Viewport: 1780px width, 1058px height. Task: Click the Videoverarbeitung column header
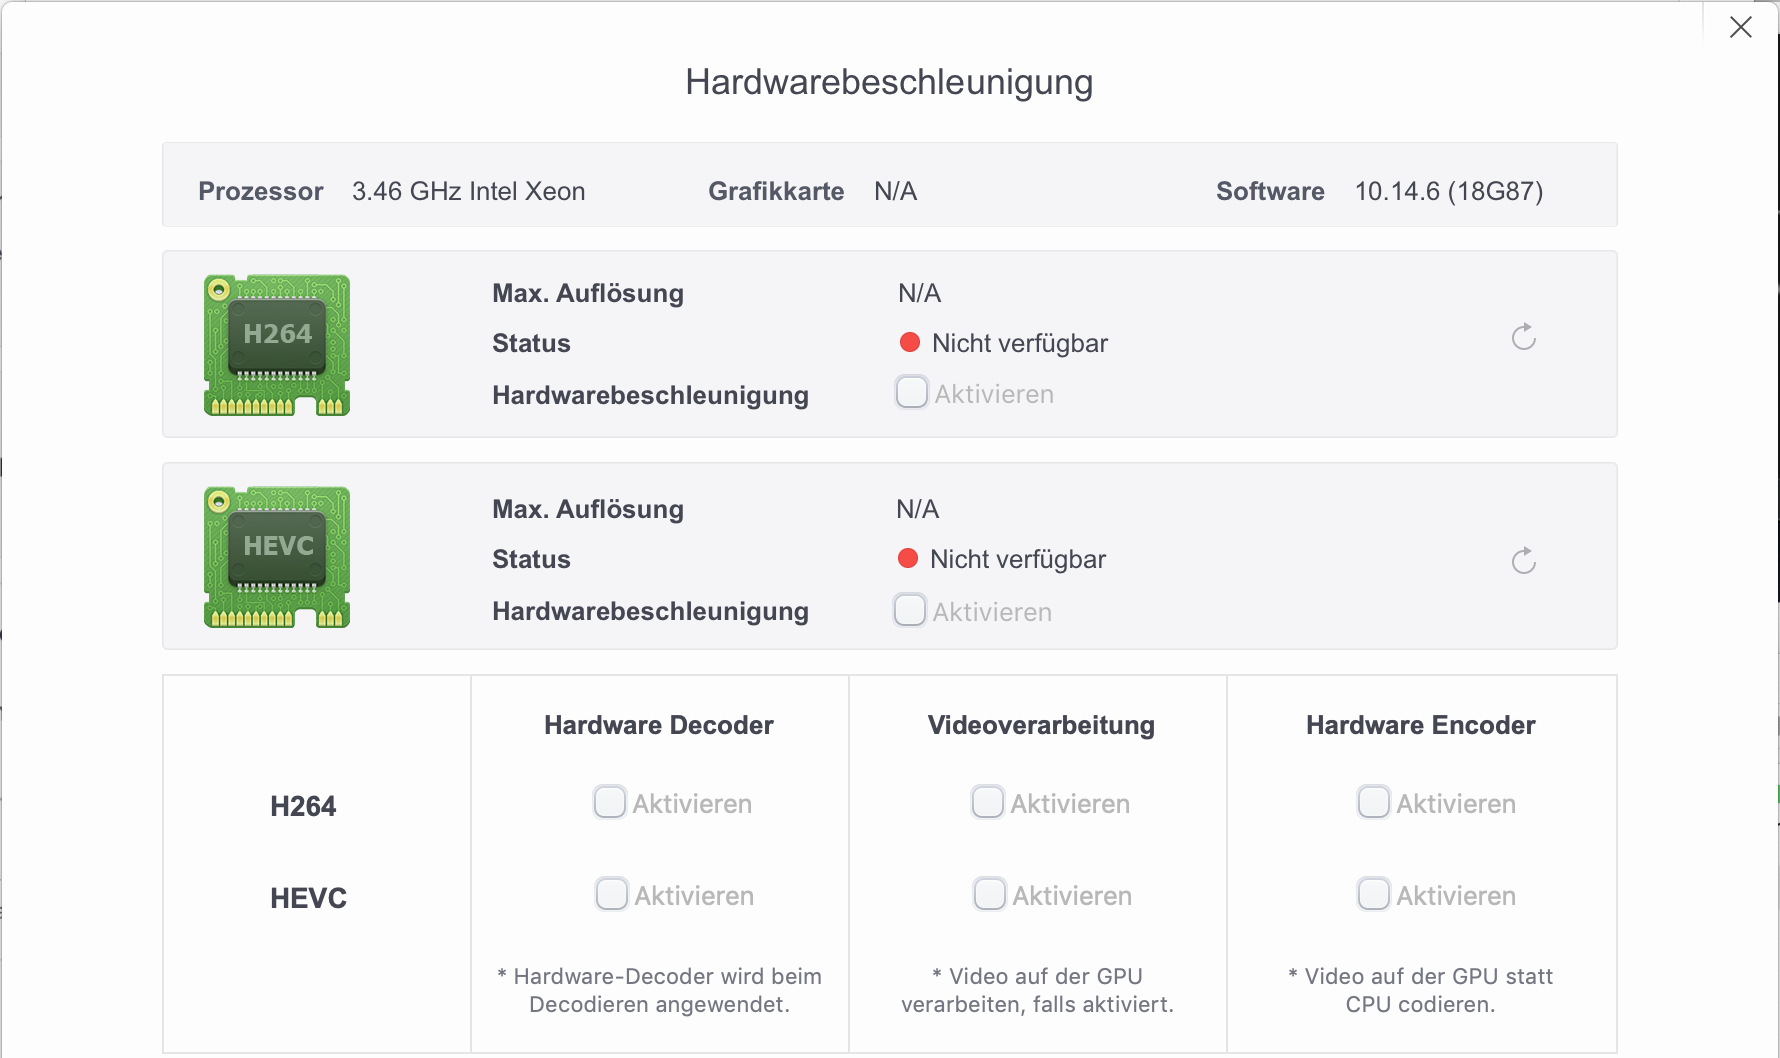(1040, 725)
